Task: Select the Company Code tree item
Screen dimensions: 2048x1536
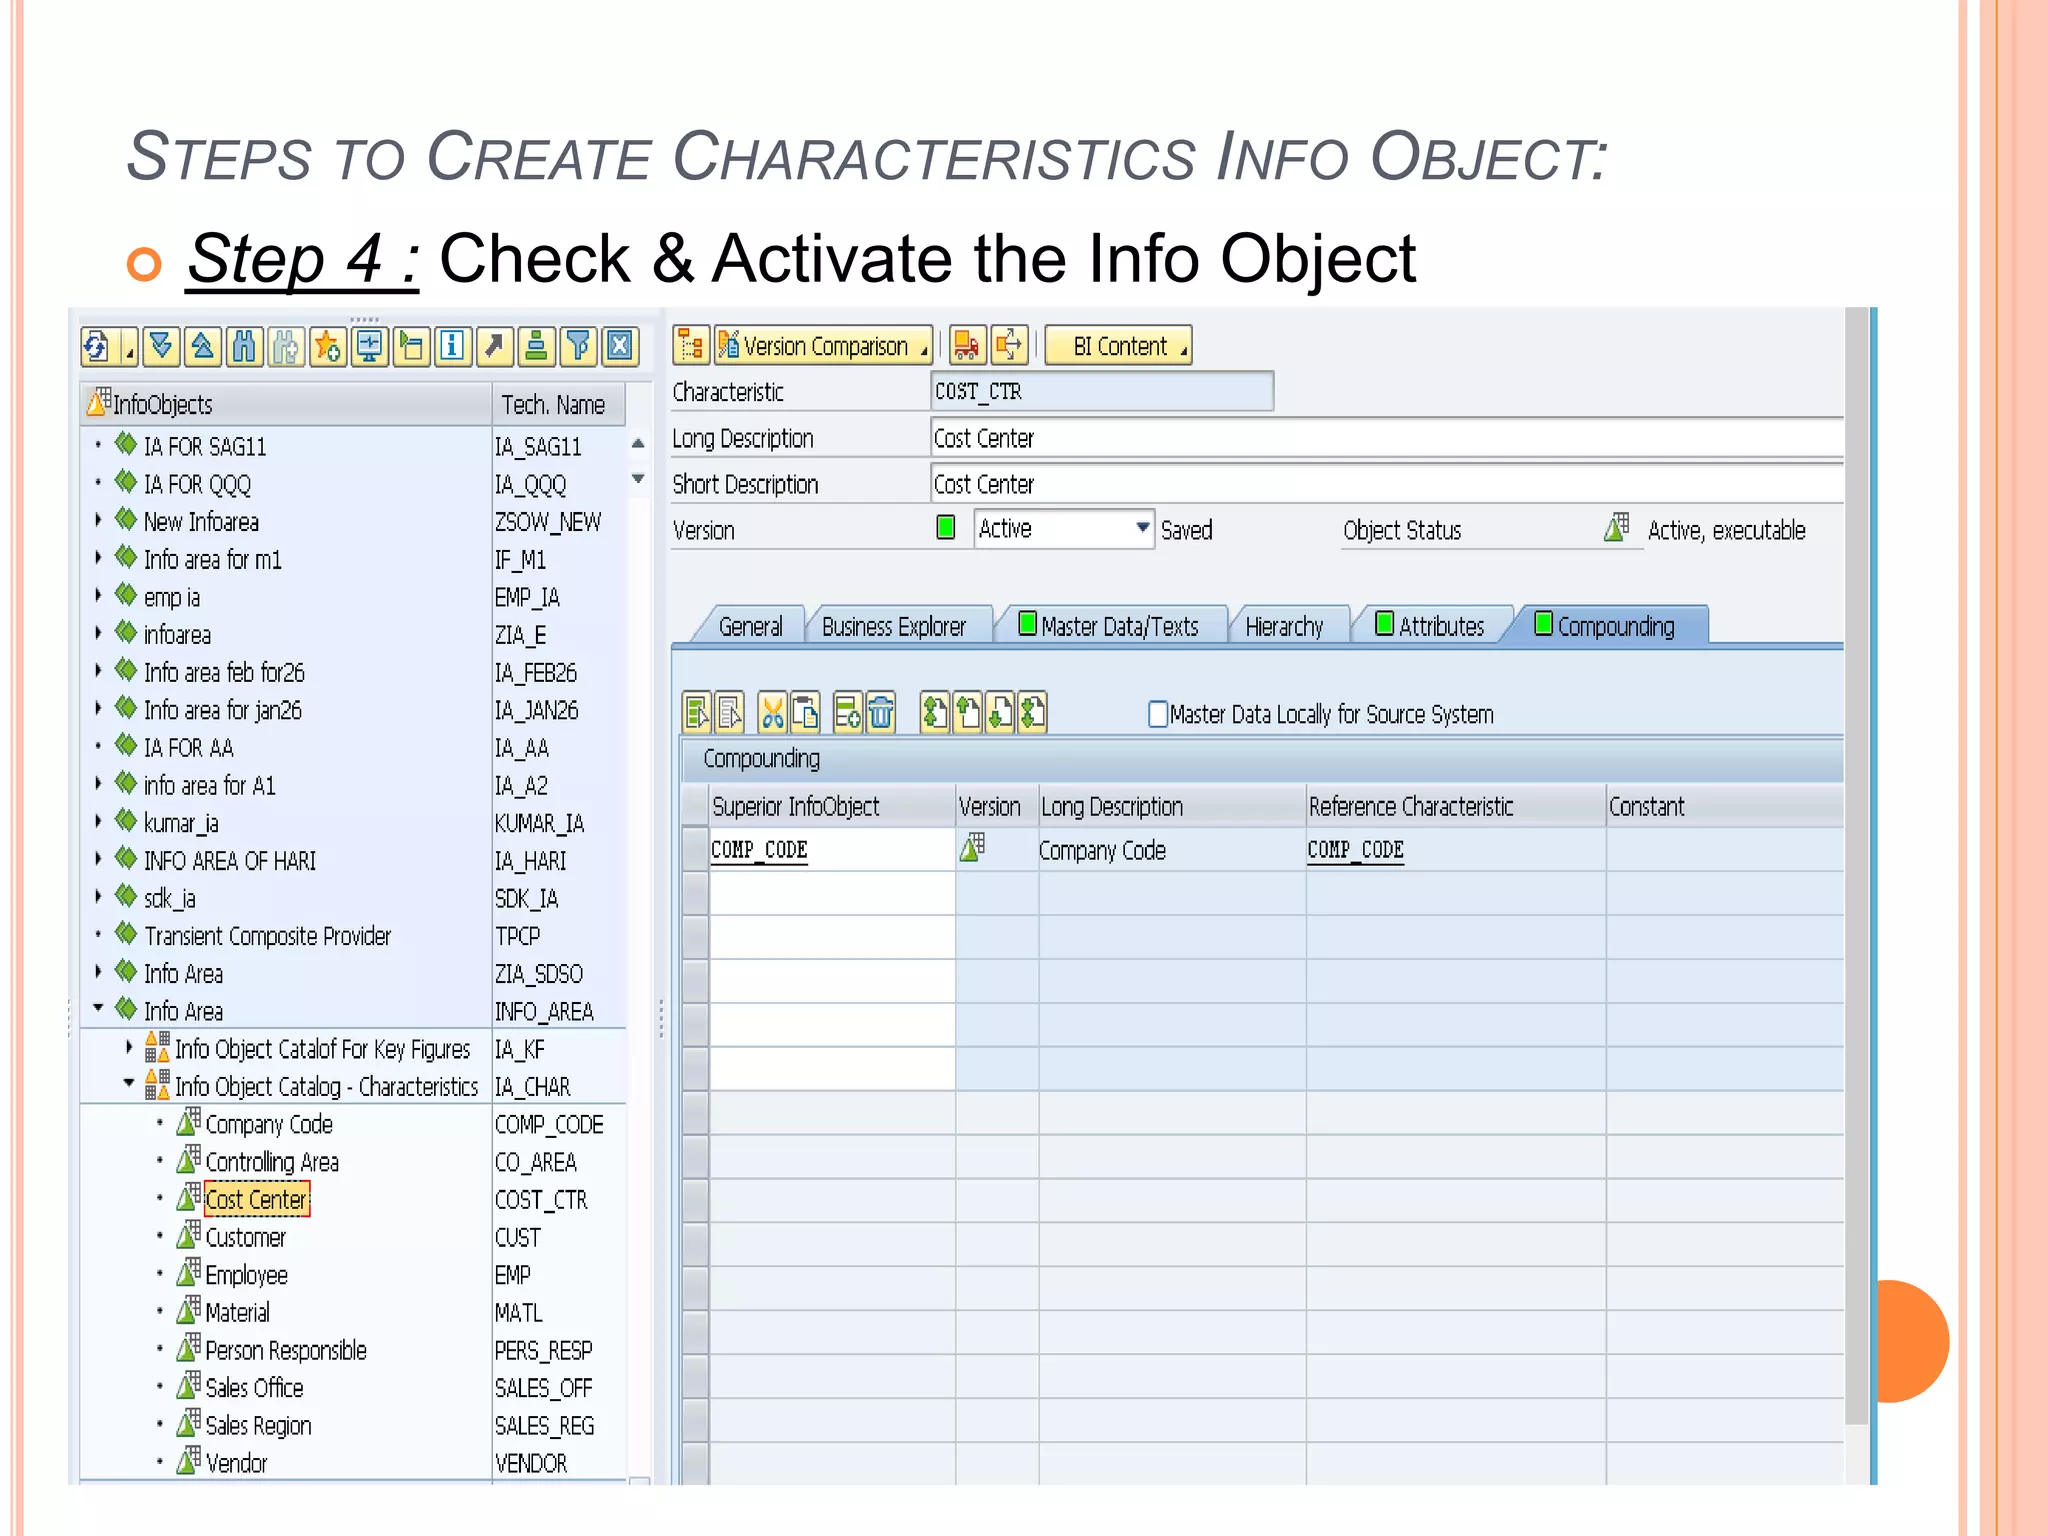Action: coord(269,1124)
